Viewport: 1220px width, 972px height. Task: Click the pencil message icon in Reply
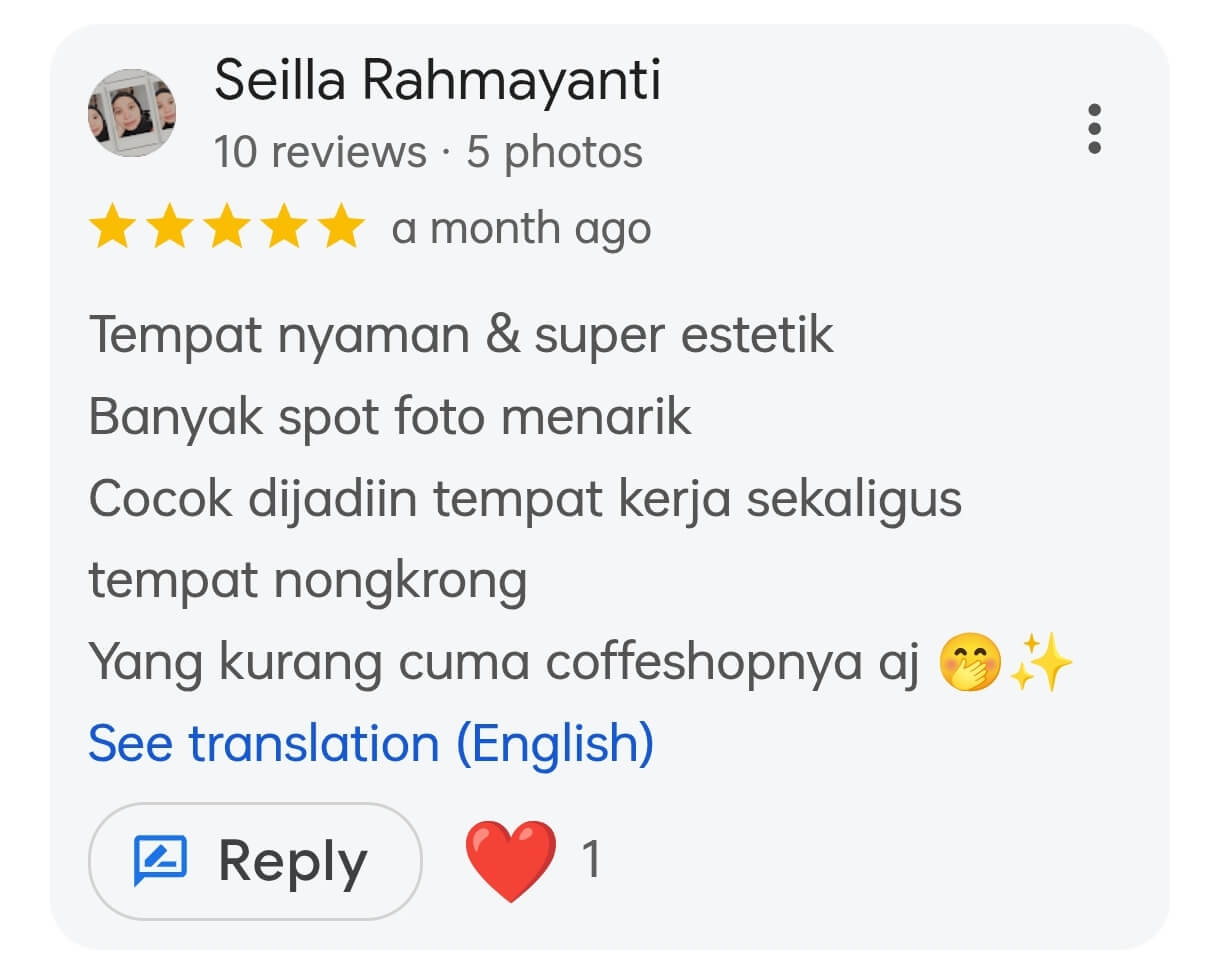[160, 861]
